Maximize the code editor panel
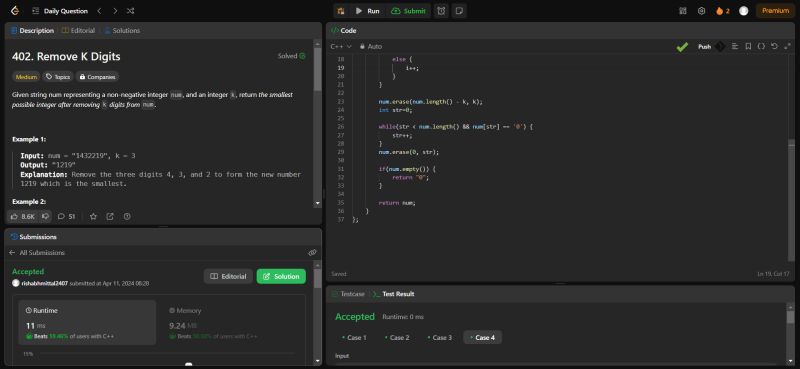Screen dimensions: 800x369 click(x=787, y=46)
